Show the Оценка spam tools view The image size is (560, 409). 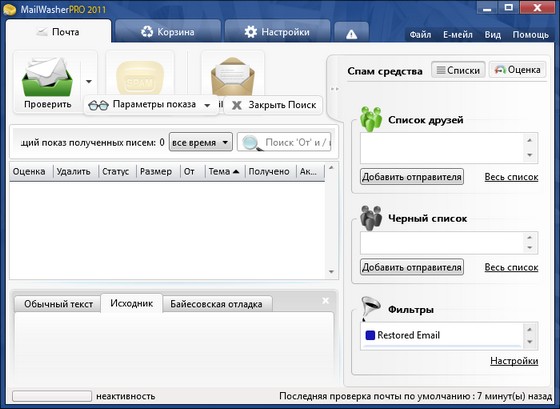pos(517,70)
